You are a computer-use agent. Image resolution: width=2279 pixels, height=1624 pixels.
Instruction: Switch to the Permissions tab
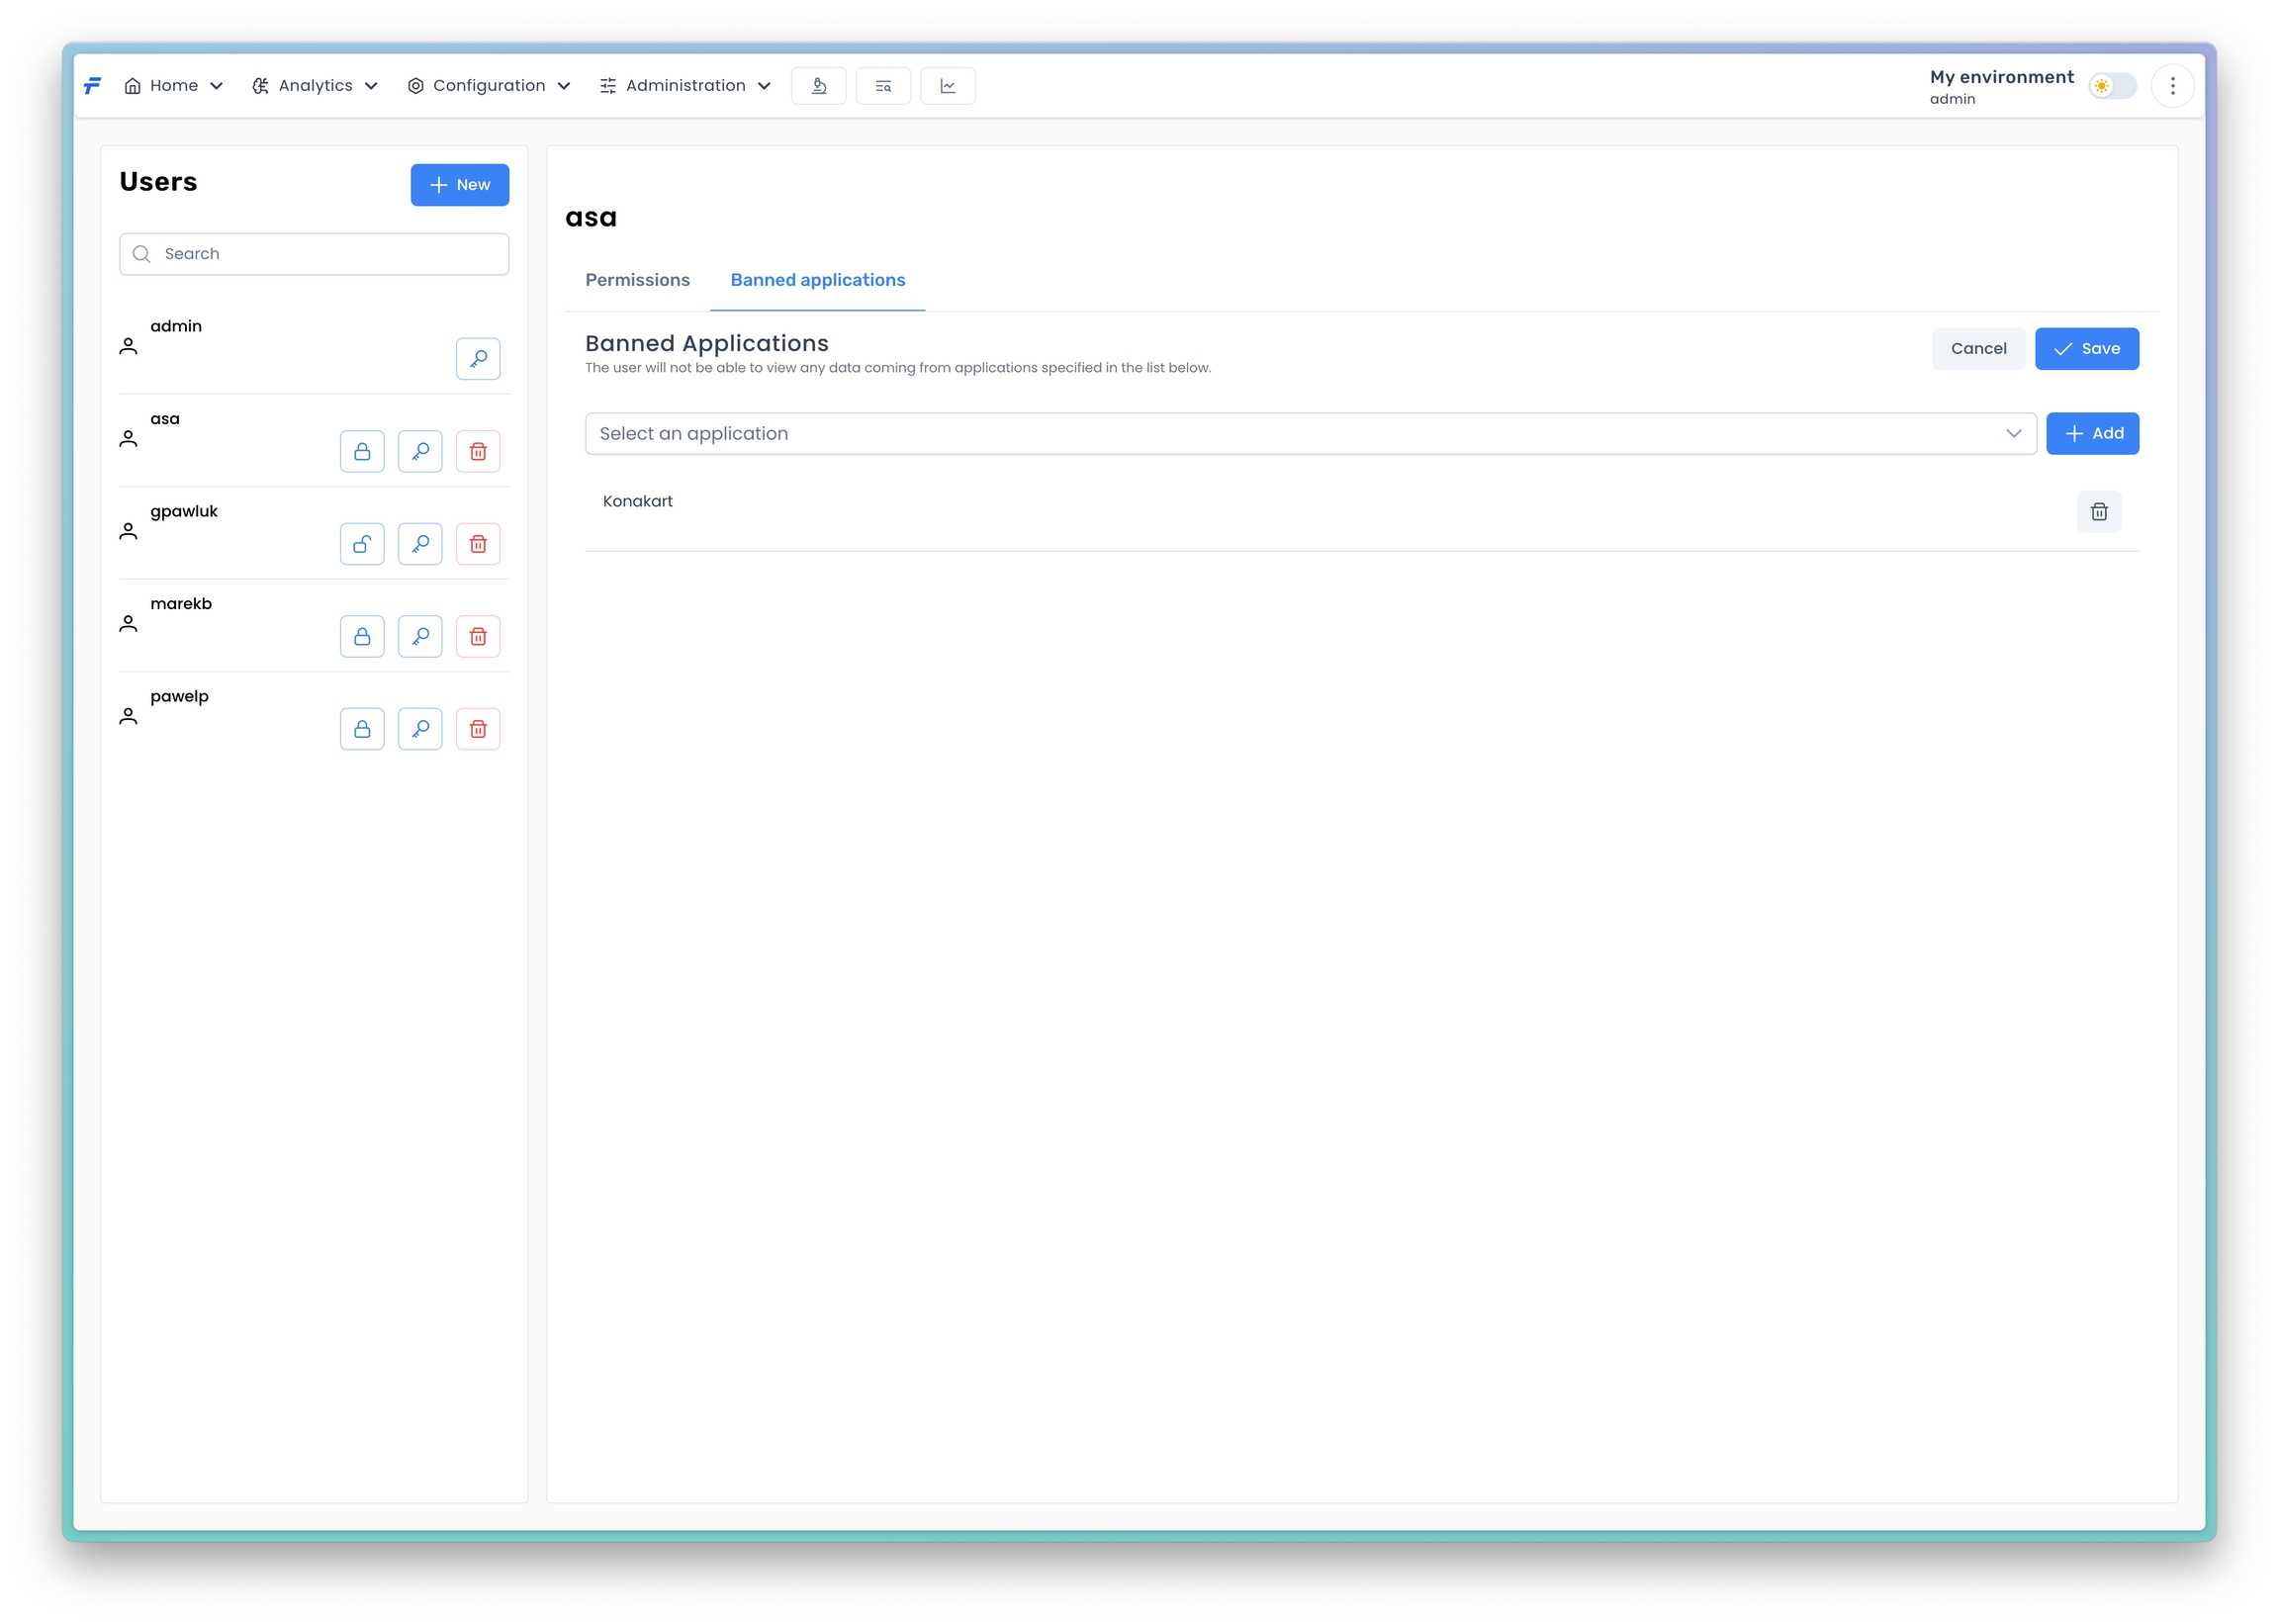click(637, 280)
